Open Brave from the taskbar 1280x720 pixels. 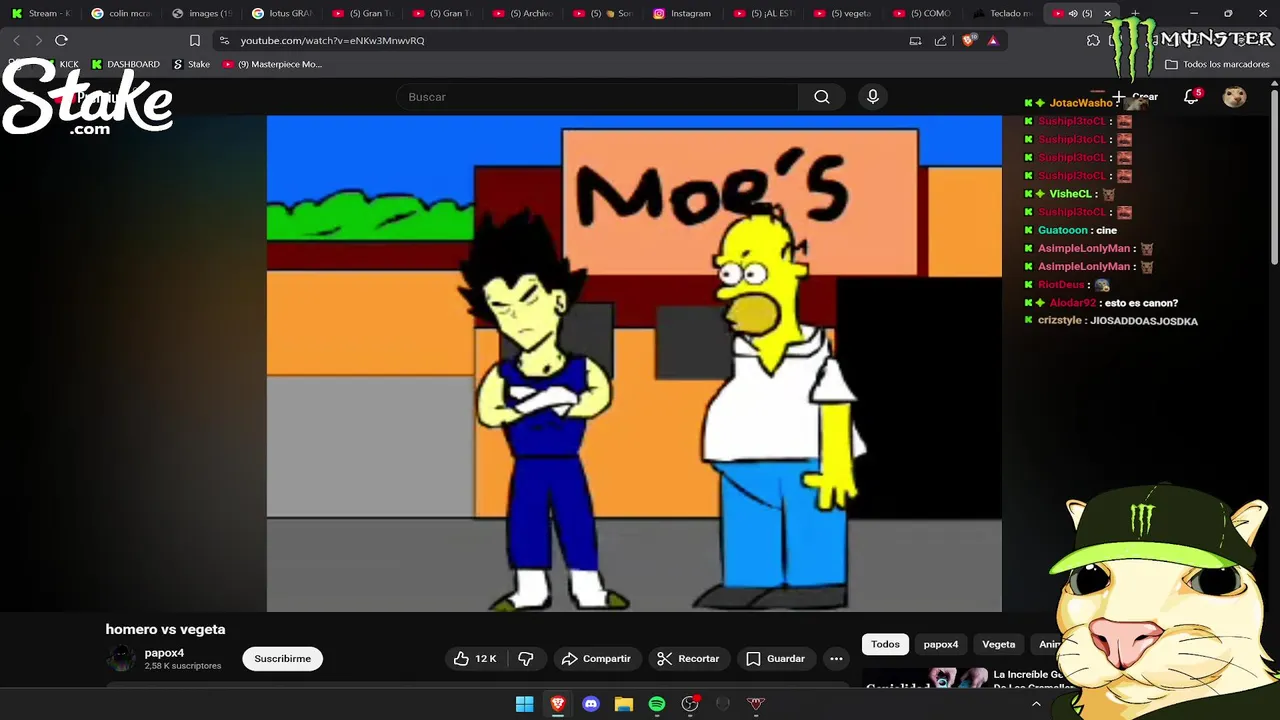558,704
